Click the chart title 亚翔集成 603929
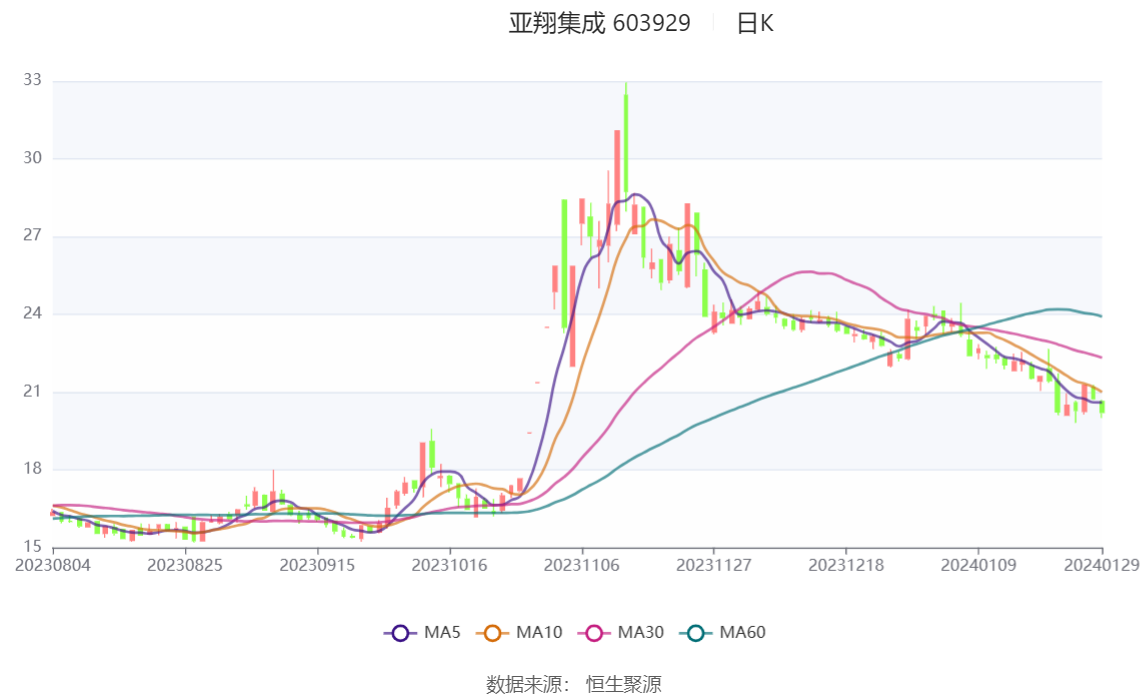1148x699 pixels. tap(600, 23)
